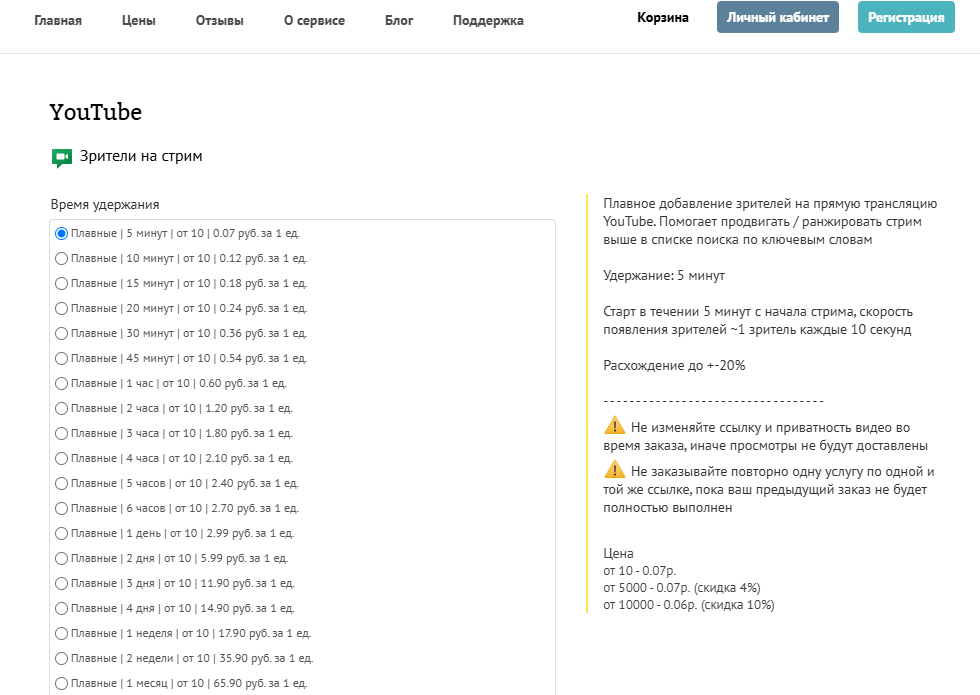Image resolution: width=980 pixels, height=695 pixels.
Task: Click the first yellow warning triangle icon
Action: 614,426
